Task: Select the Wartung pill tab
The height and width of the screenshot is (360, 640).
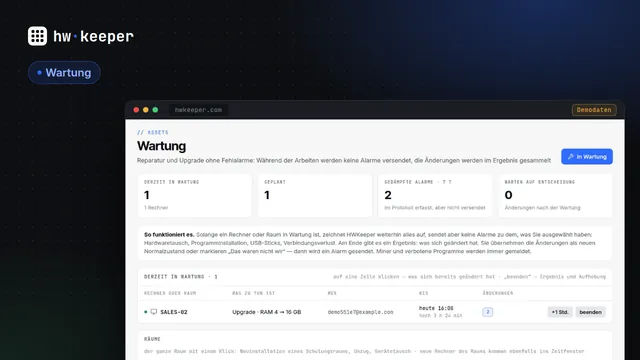Action: pyautogui.click(x=64, y=73)
